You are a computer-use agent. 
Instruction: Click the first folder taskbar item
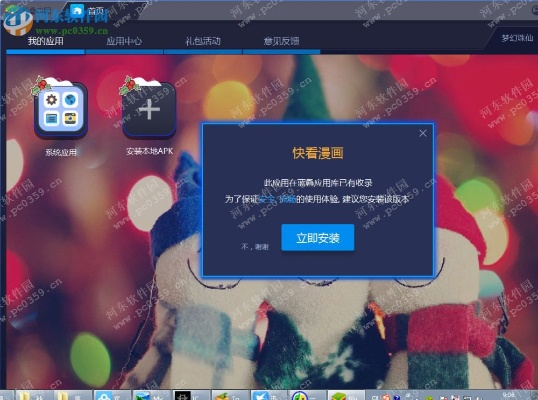(x=34, y=395)
